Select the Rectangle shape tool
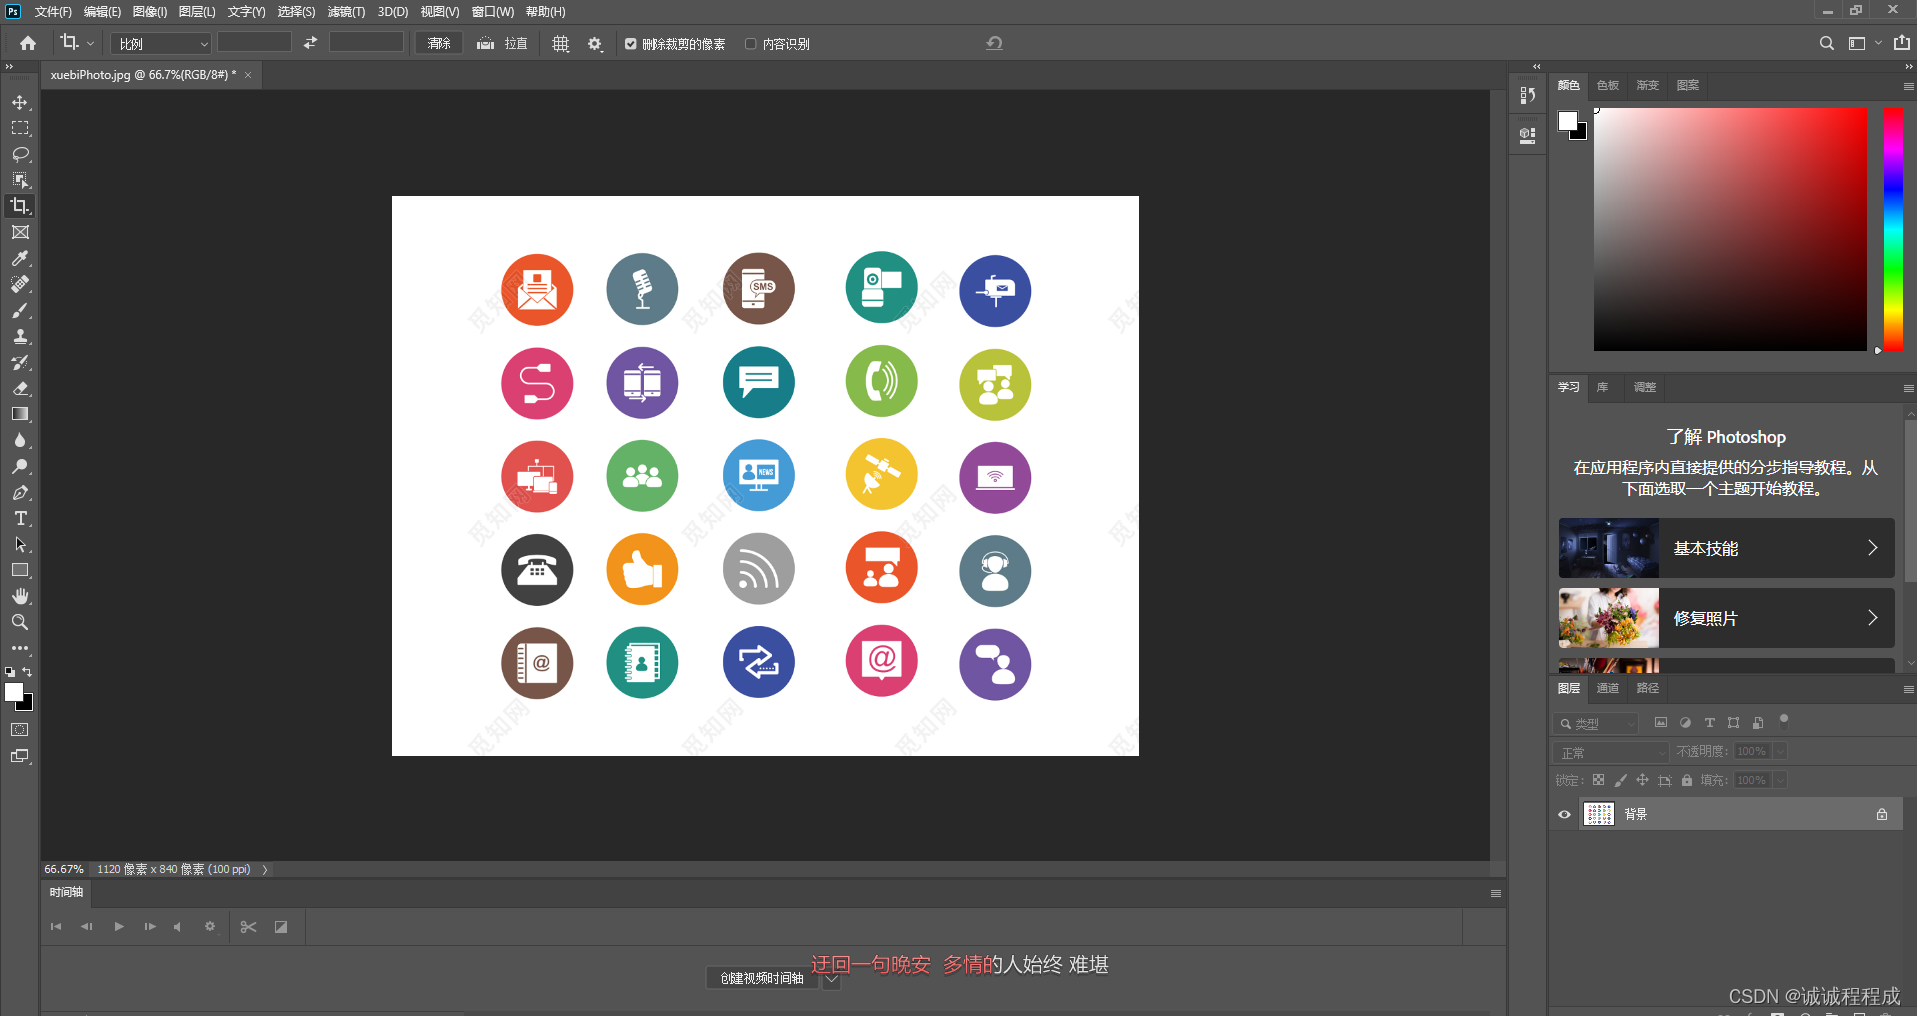 click(x=20, y=570)
